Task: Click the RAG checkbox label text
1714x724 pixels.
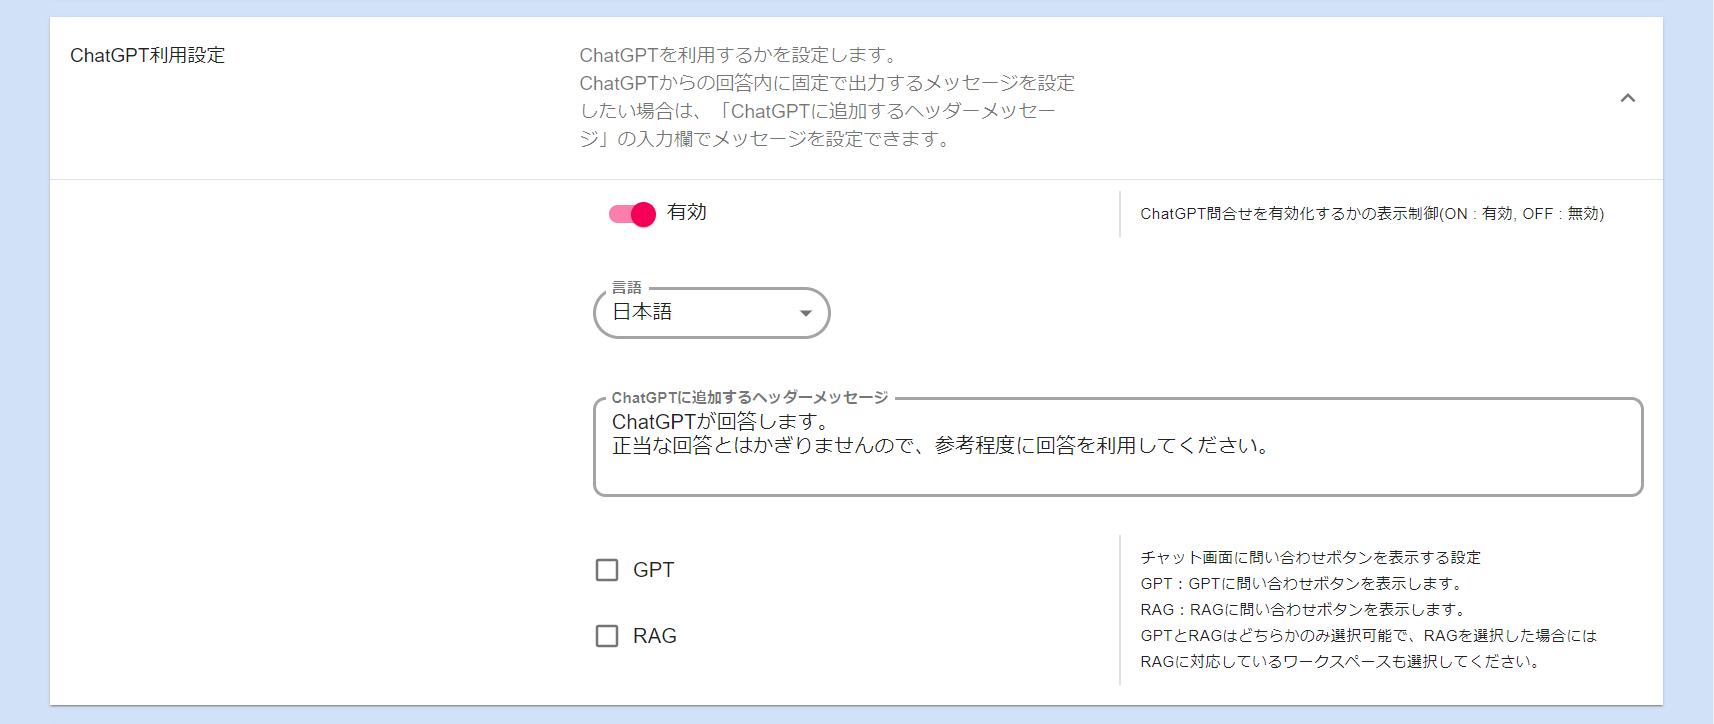Action: coord(655,636)
